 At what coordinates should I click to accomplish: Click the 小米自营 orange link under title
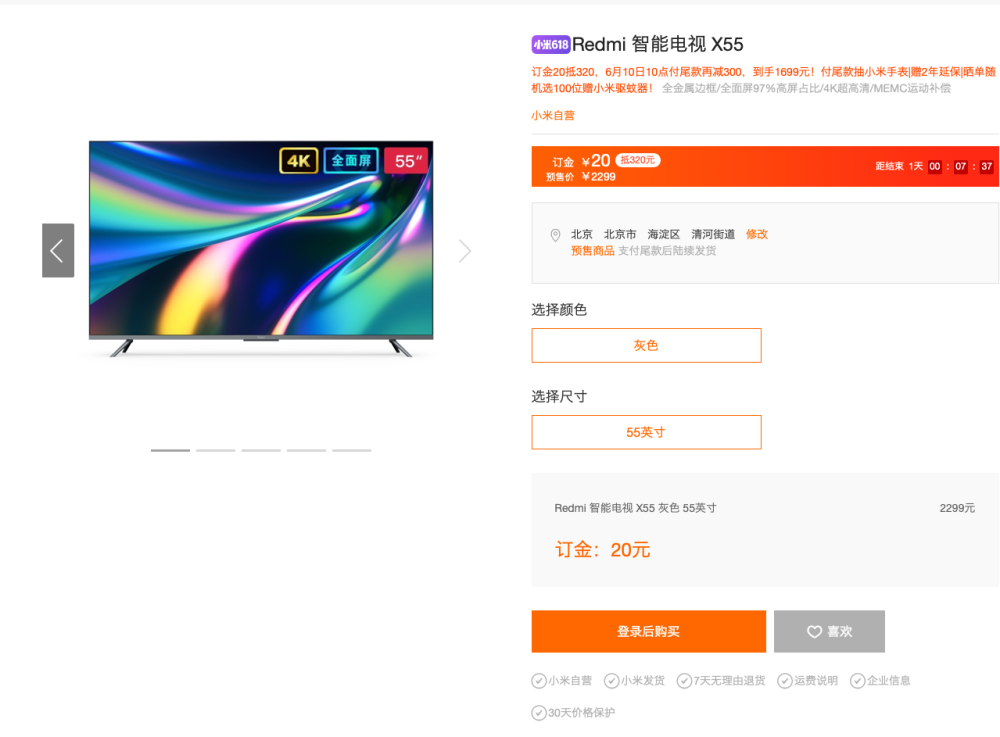click(x=553, y=115)
